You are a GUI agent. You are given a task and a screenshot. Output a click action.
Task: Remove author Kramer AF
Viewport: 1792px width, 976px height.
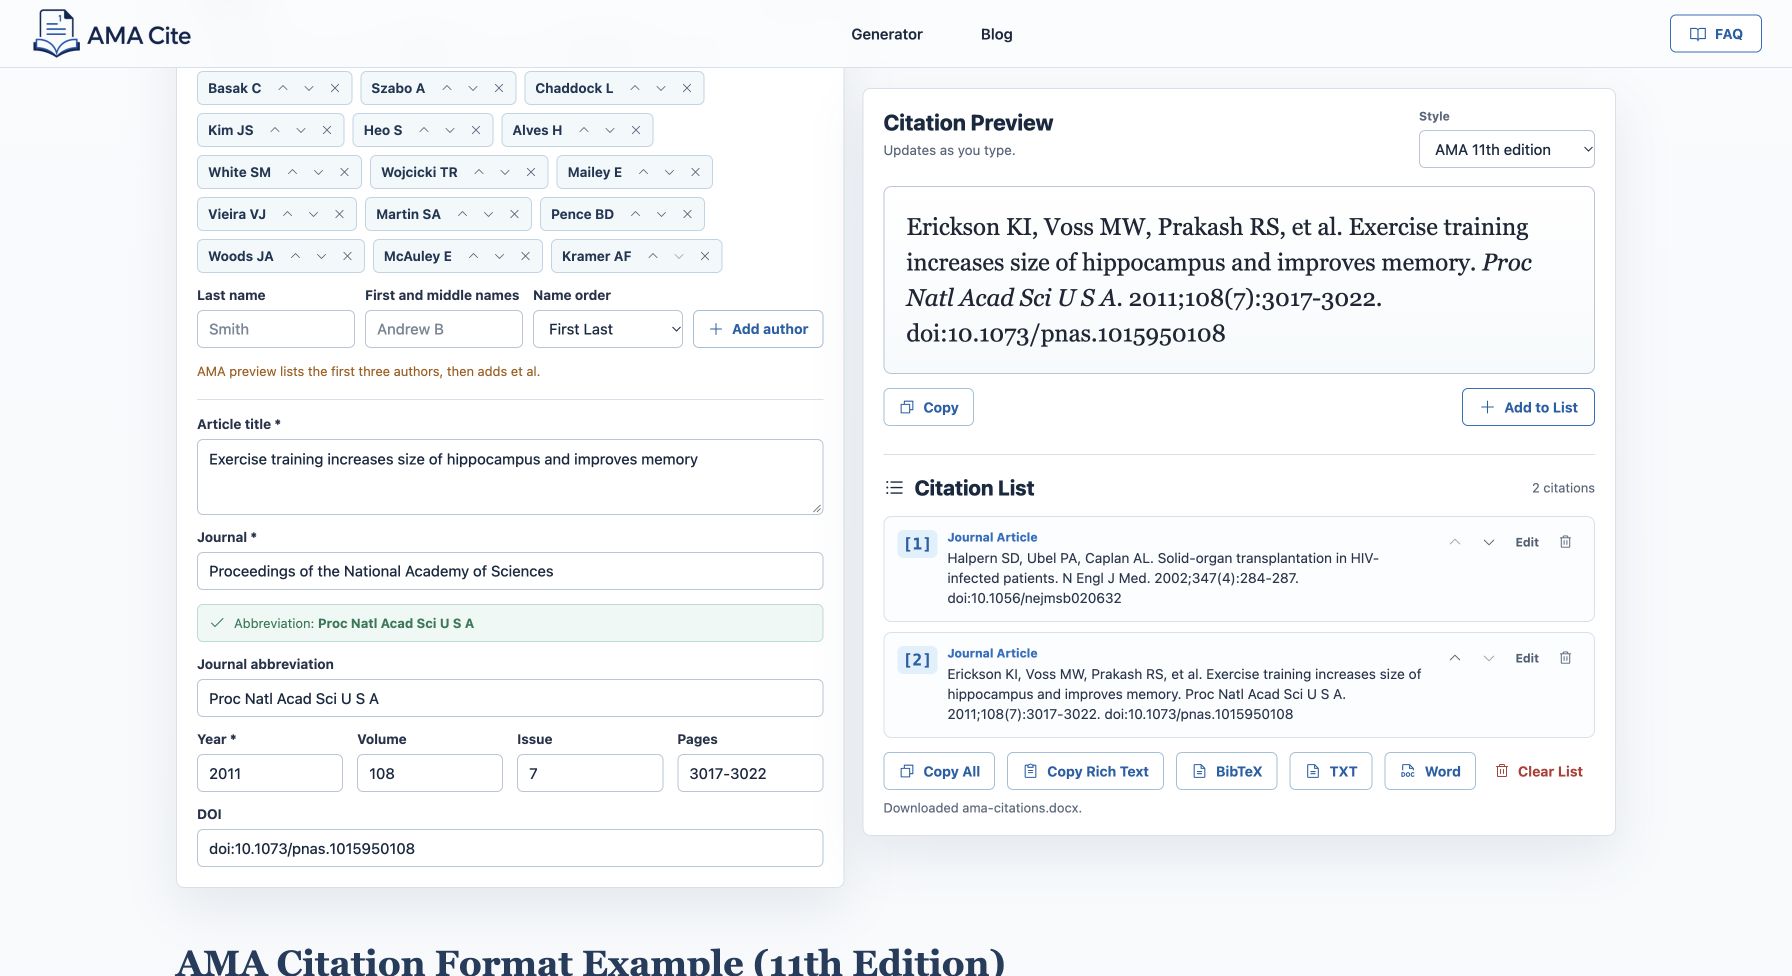pos(705,256)
